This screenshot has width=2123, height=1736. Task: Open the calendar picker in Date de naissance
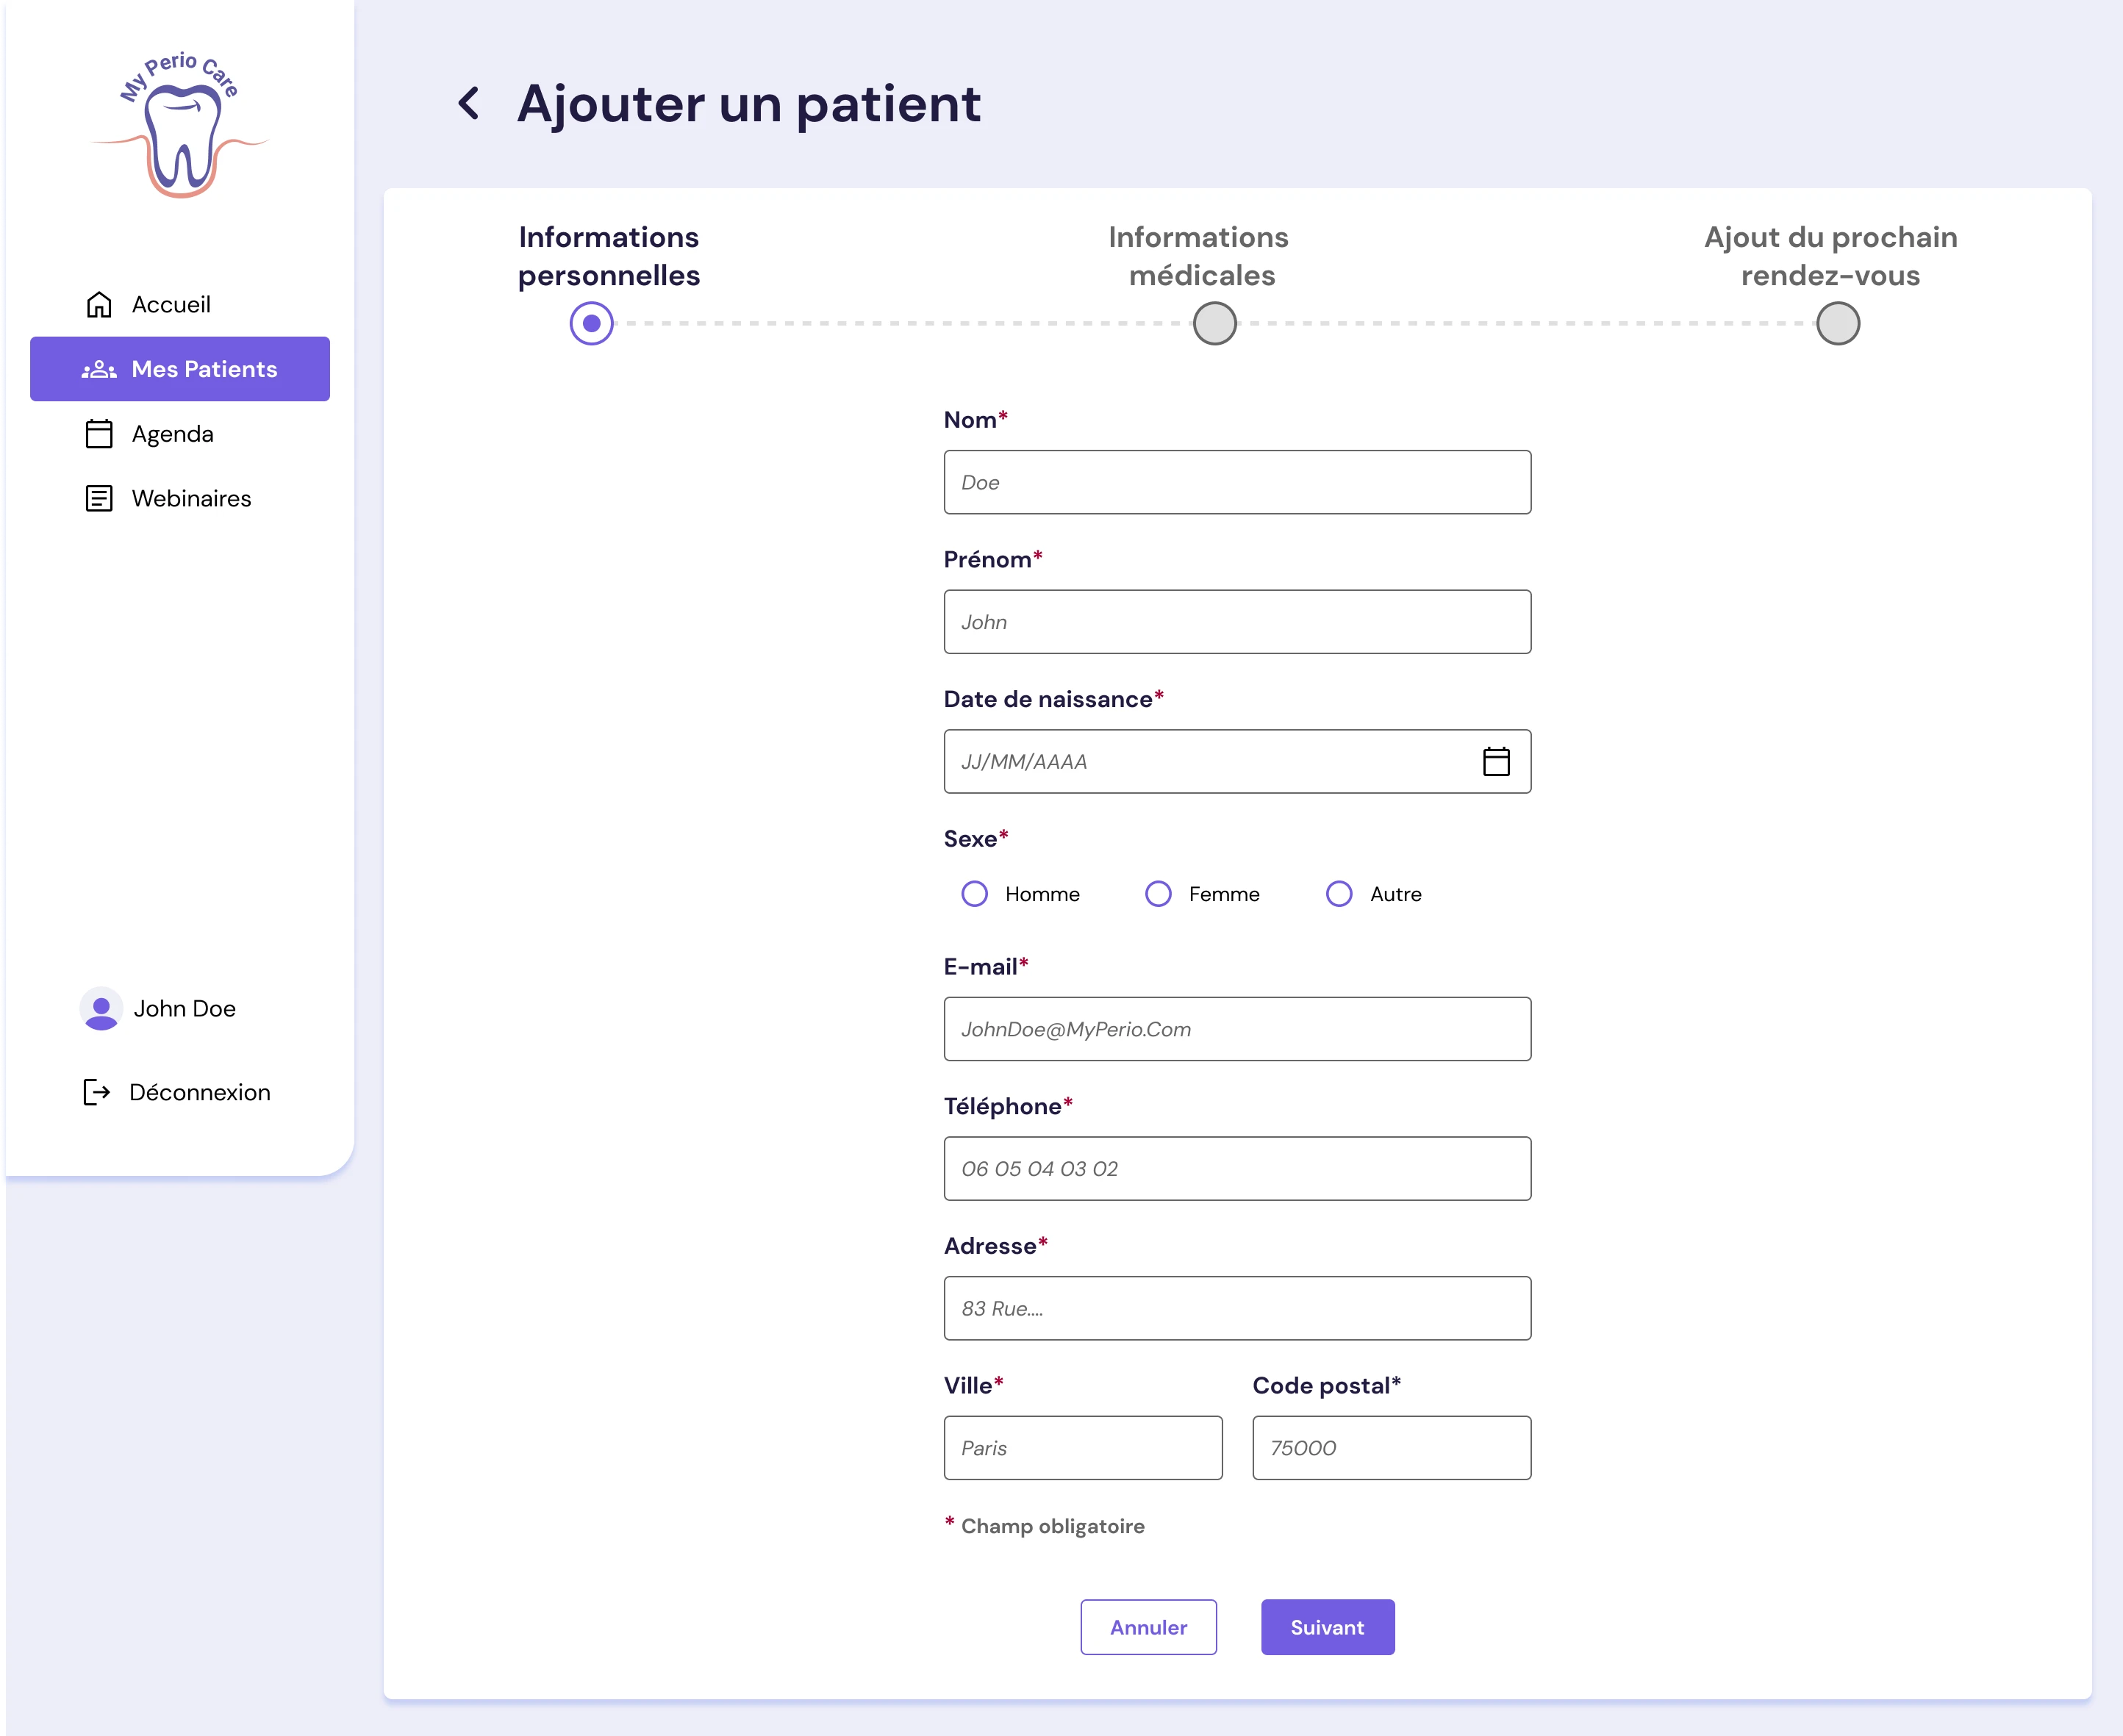(x=1495, y=761)
